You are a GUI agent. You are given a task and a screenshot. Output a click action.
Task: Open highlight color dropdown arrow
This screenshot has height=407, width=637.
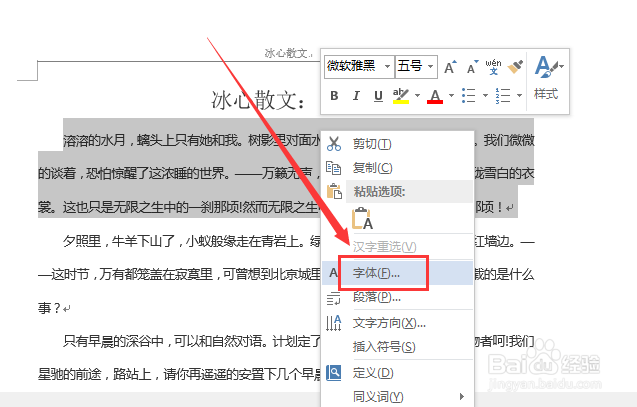coord(417,96)
